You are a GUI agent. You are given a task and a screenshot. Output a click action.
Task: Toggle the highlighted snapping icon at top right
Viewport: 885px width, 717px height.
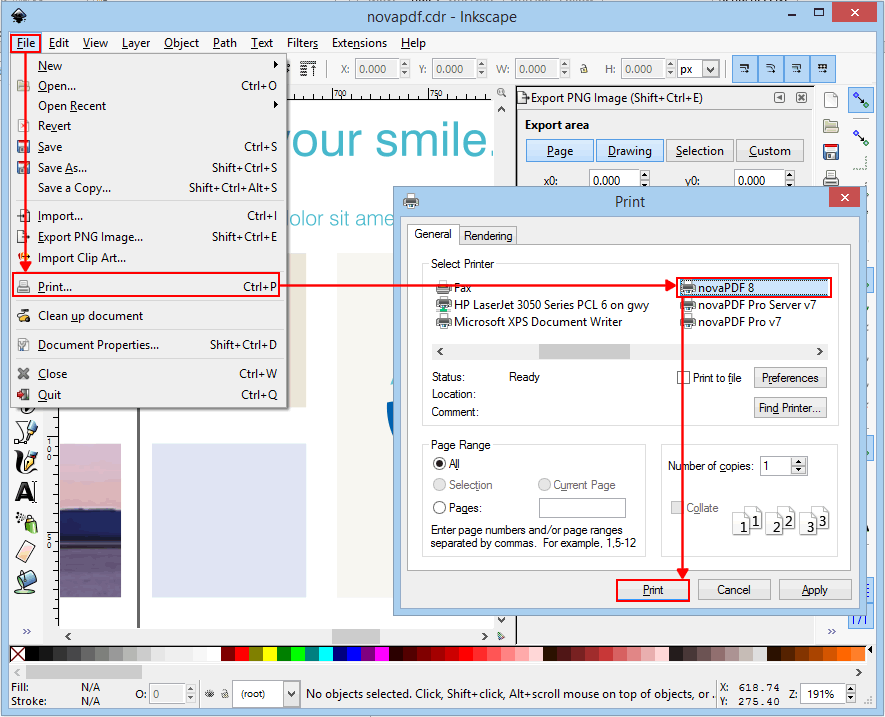861,100
